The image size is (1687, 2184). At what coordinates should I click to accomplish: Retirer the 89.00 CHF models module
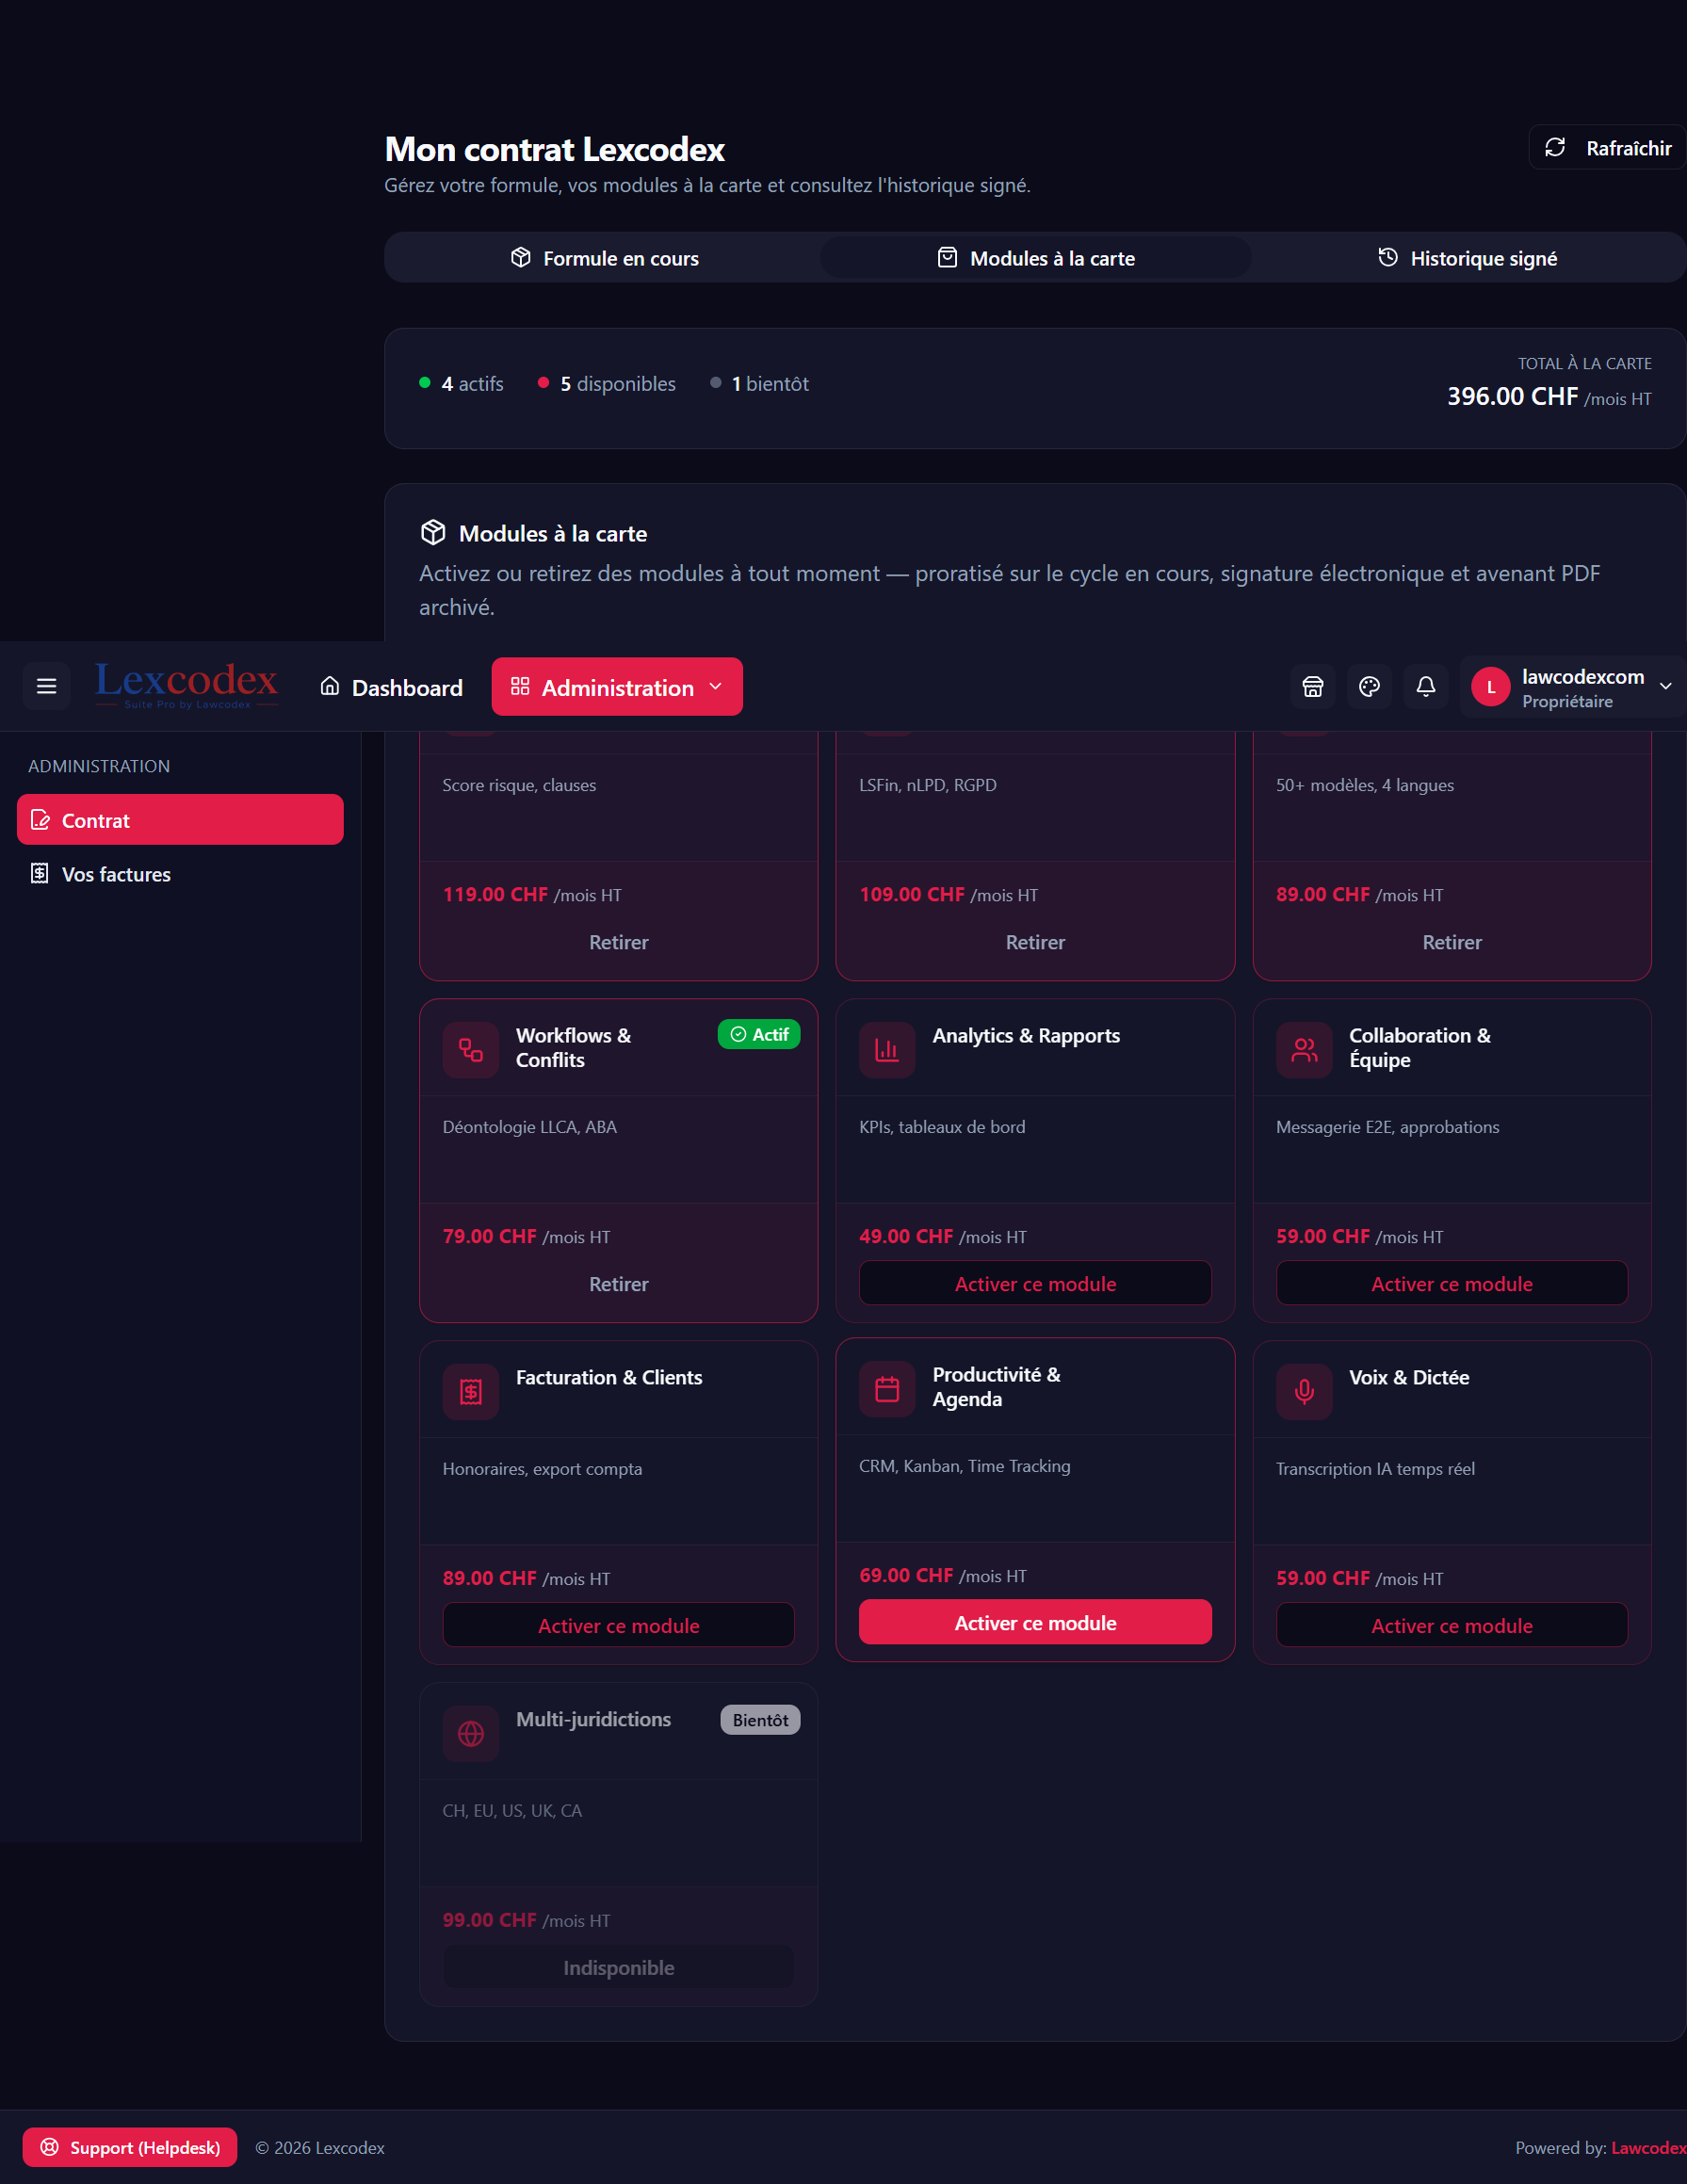pyautogui.click(x=1452, y=942)
